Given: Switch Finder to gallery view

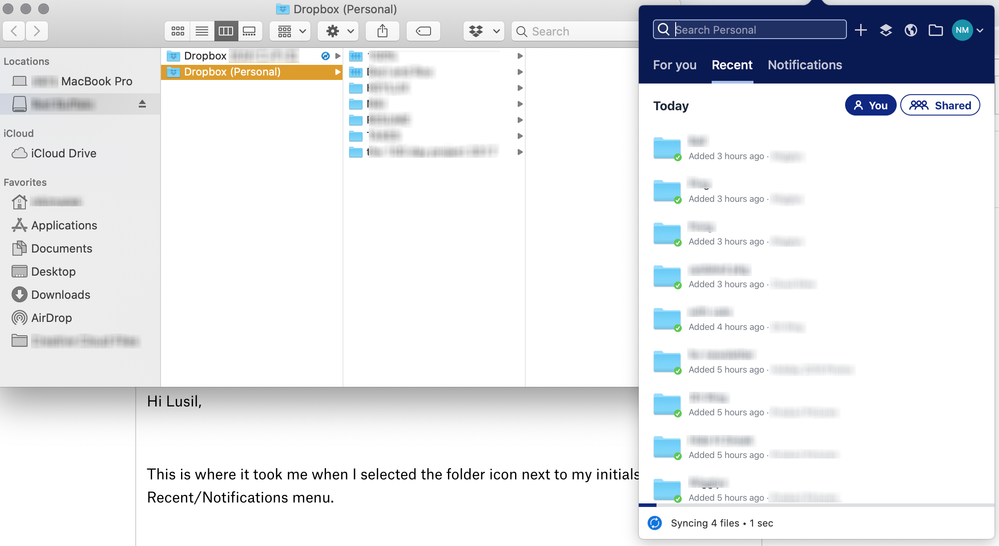Looking at the screenshot, I should coord(249,31).
